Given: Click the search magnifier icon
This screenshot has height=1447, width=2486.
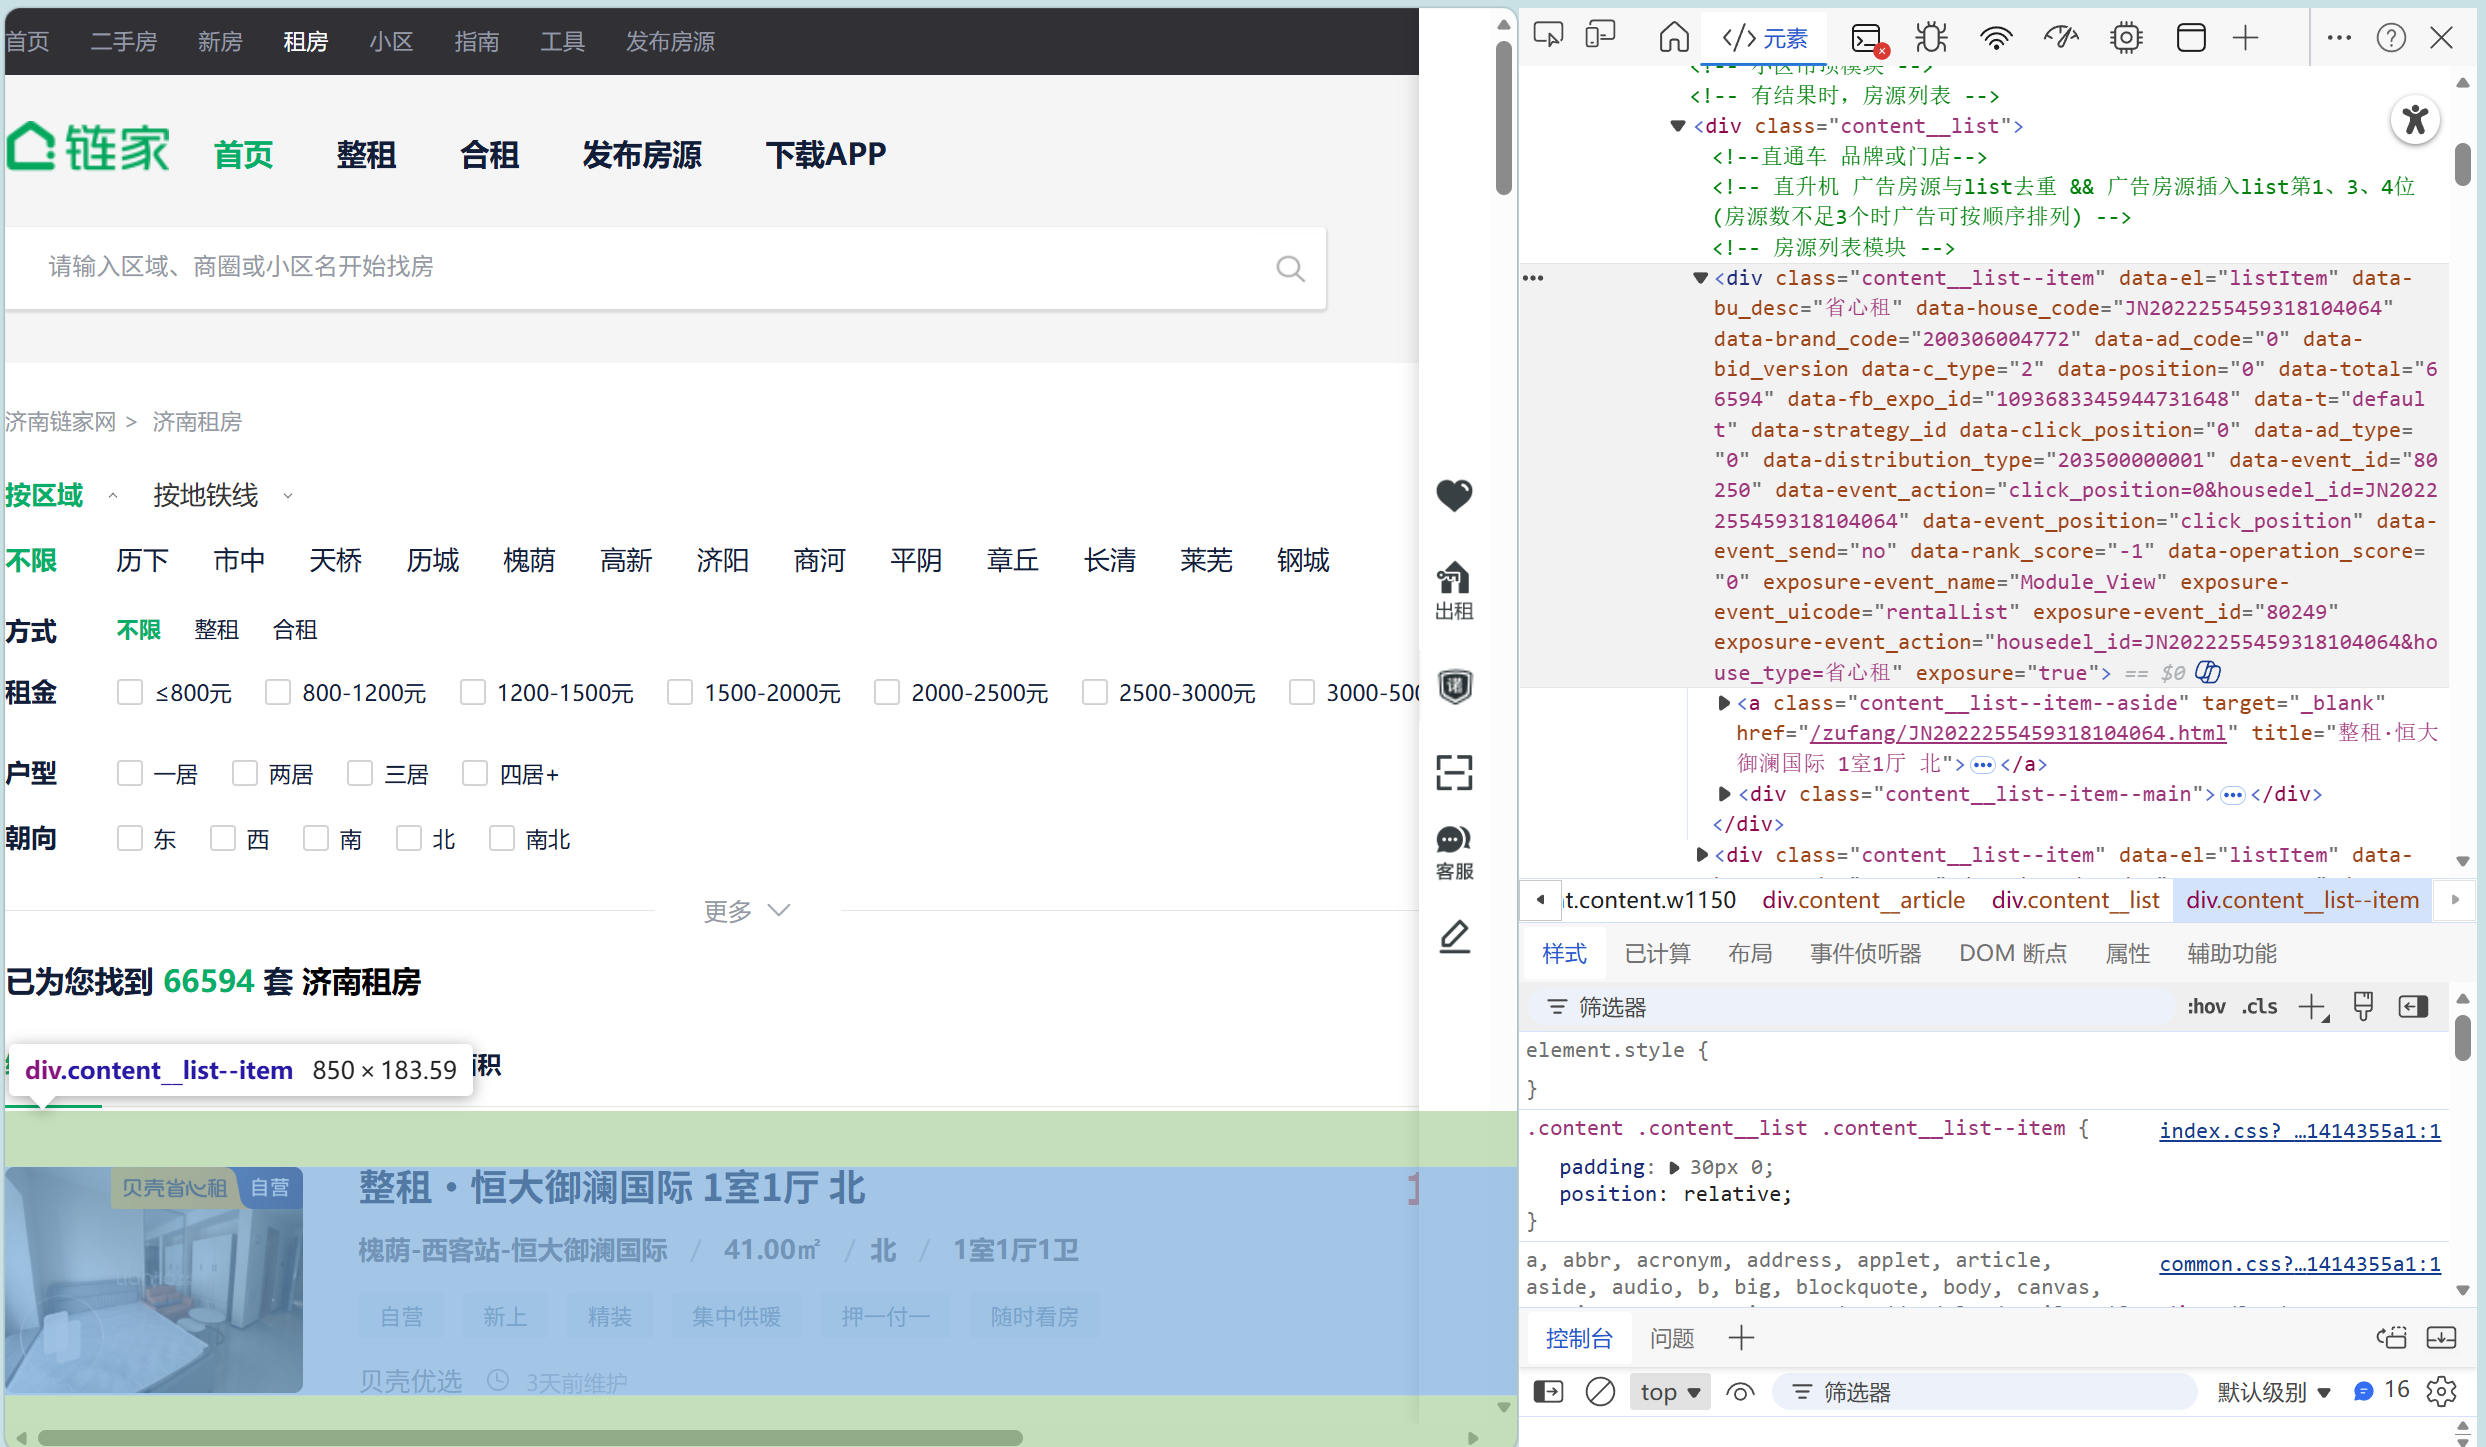Looking at the screenshot, I should [x=1290, y=268].
